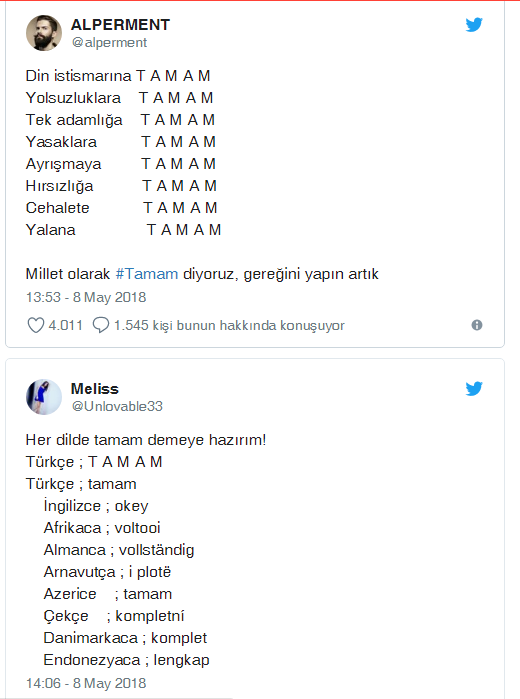
Task: Click the 'Endonezyaca ; lengkap' line
Action: click(126, 660)
